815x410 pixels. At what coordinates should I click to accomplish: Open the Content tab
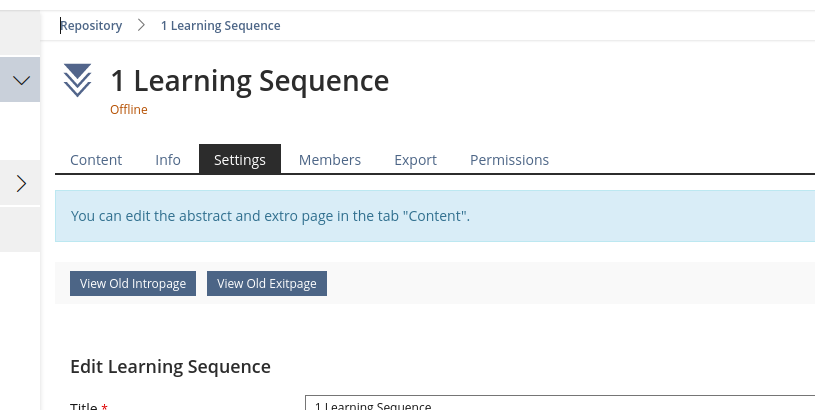point(96,160)
